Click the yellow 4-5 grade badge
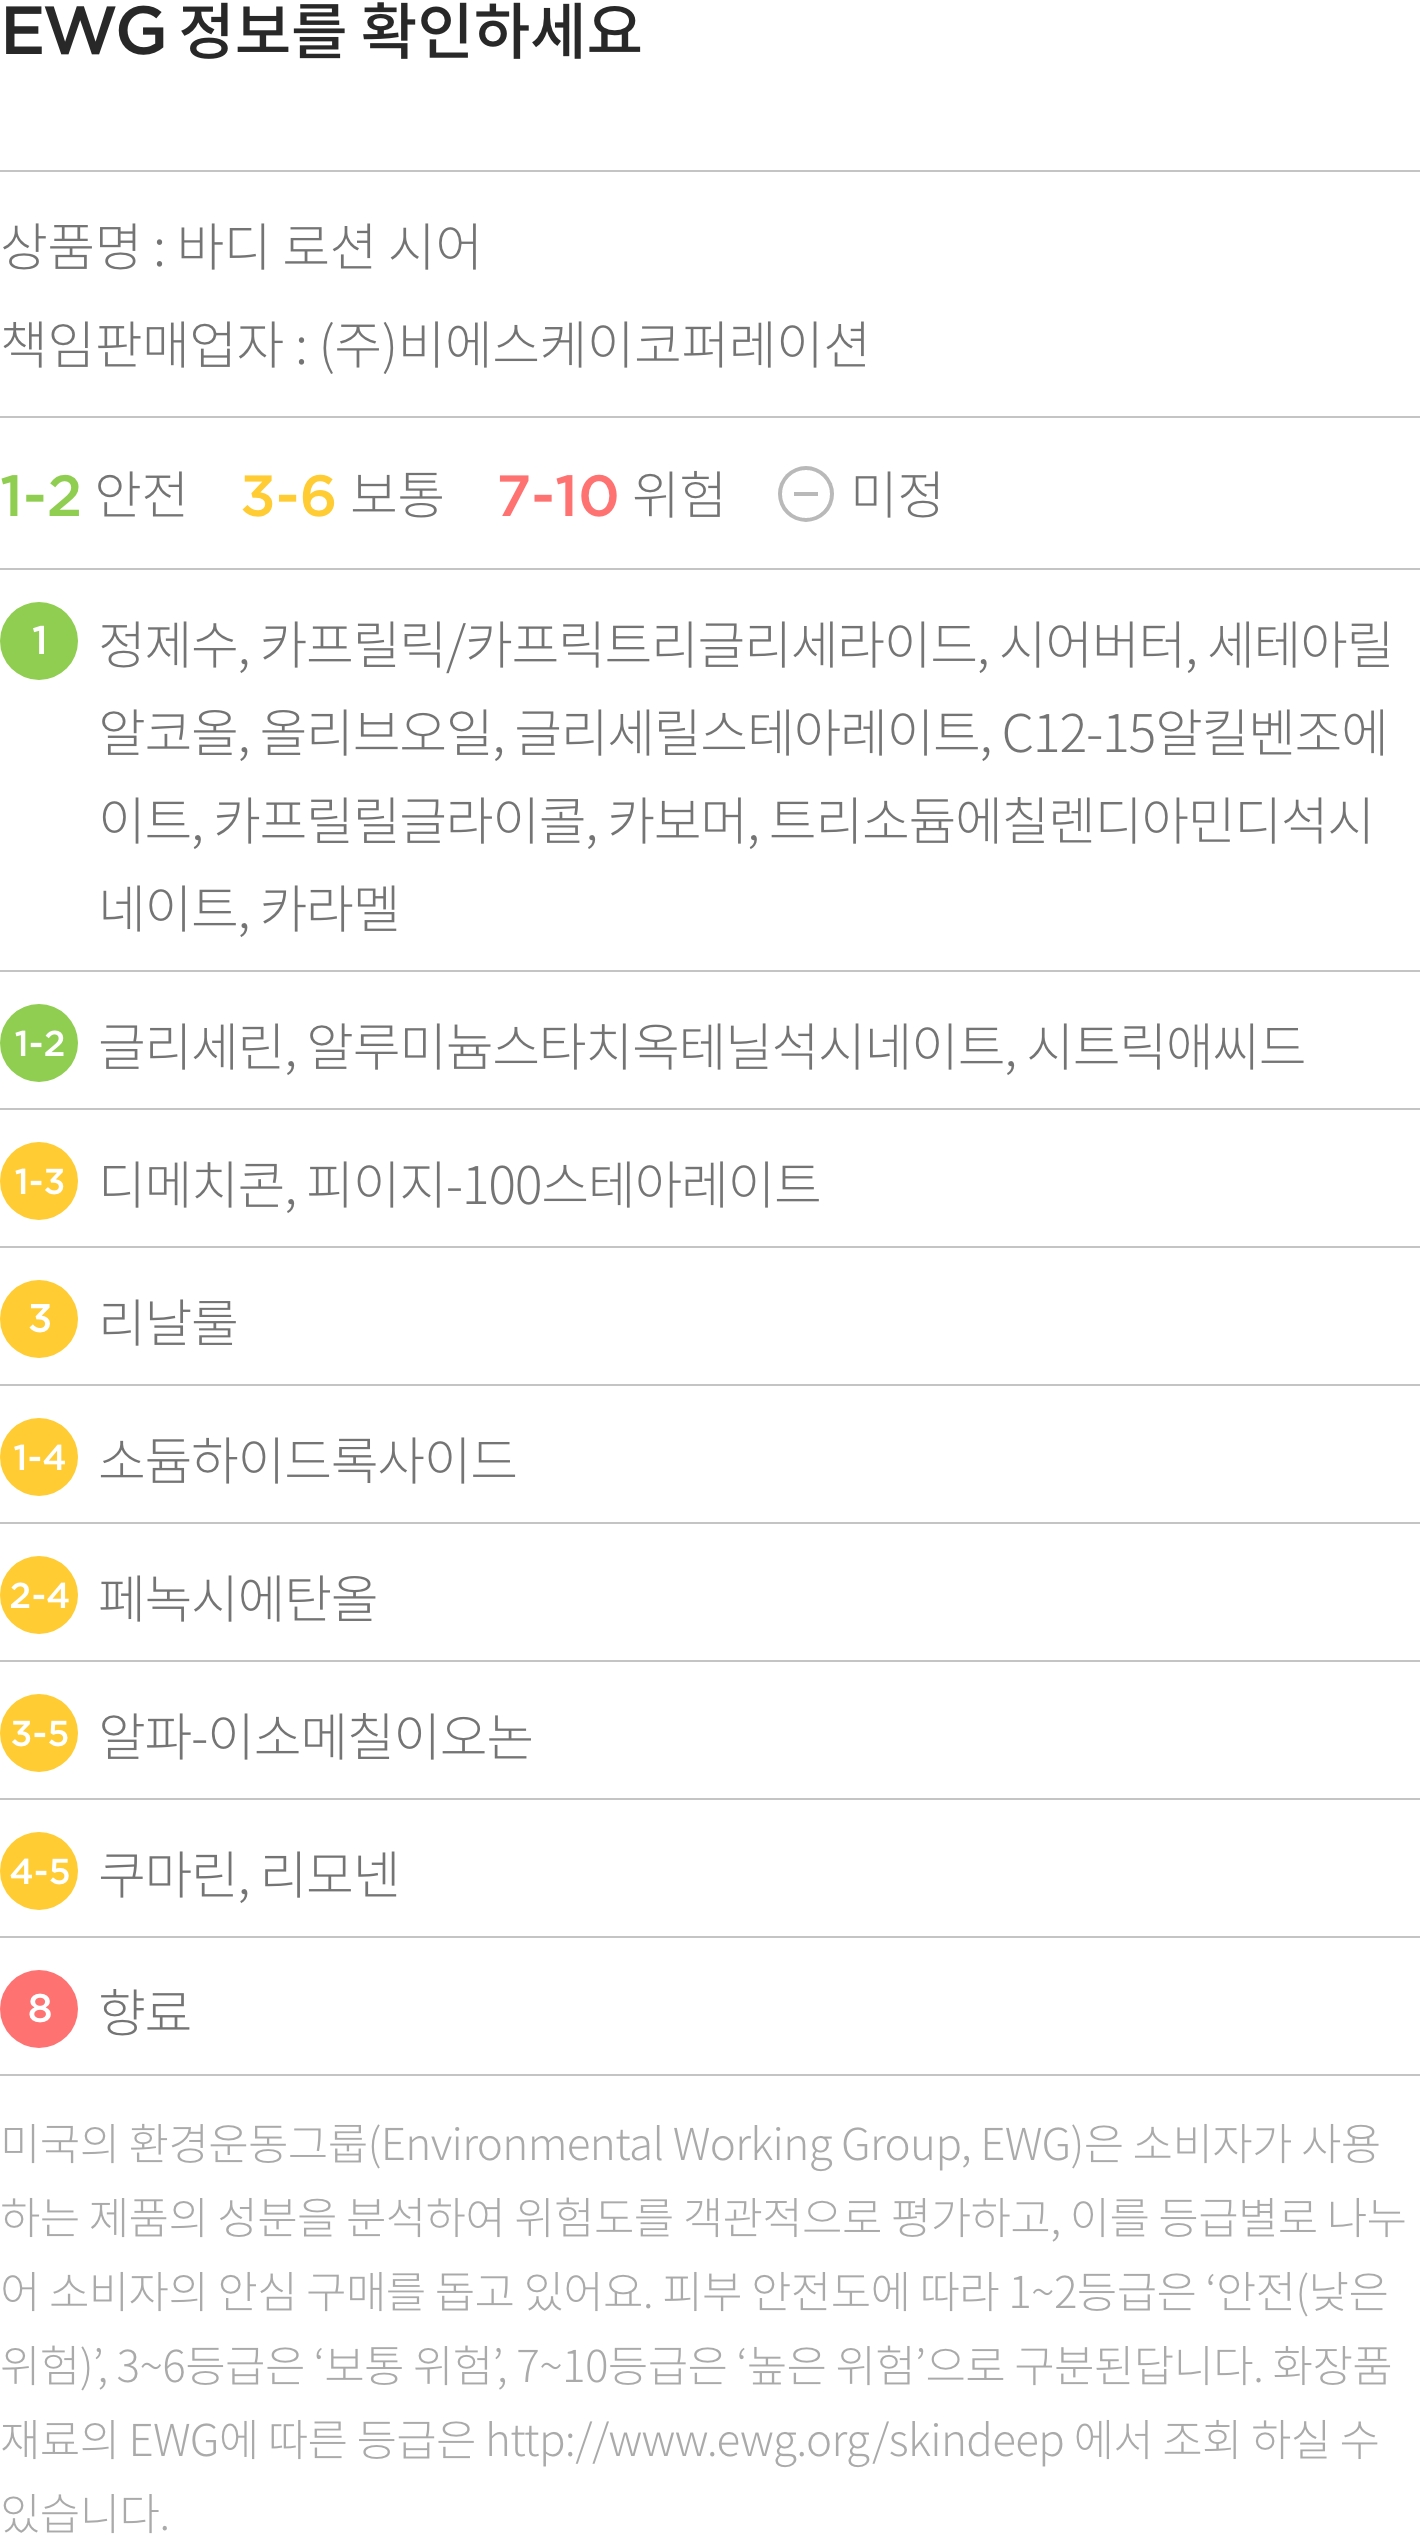1420x2546 pixels. 39,1871
